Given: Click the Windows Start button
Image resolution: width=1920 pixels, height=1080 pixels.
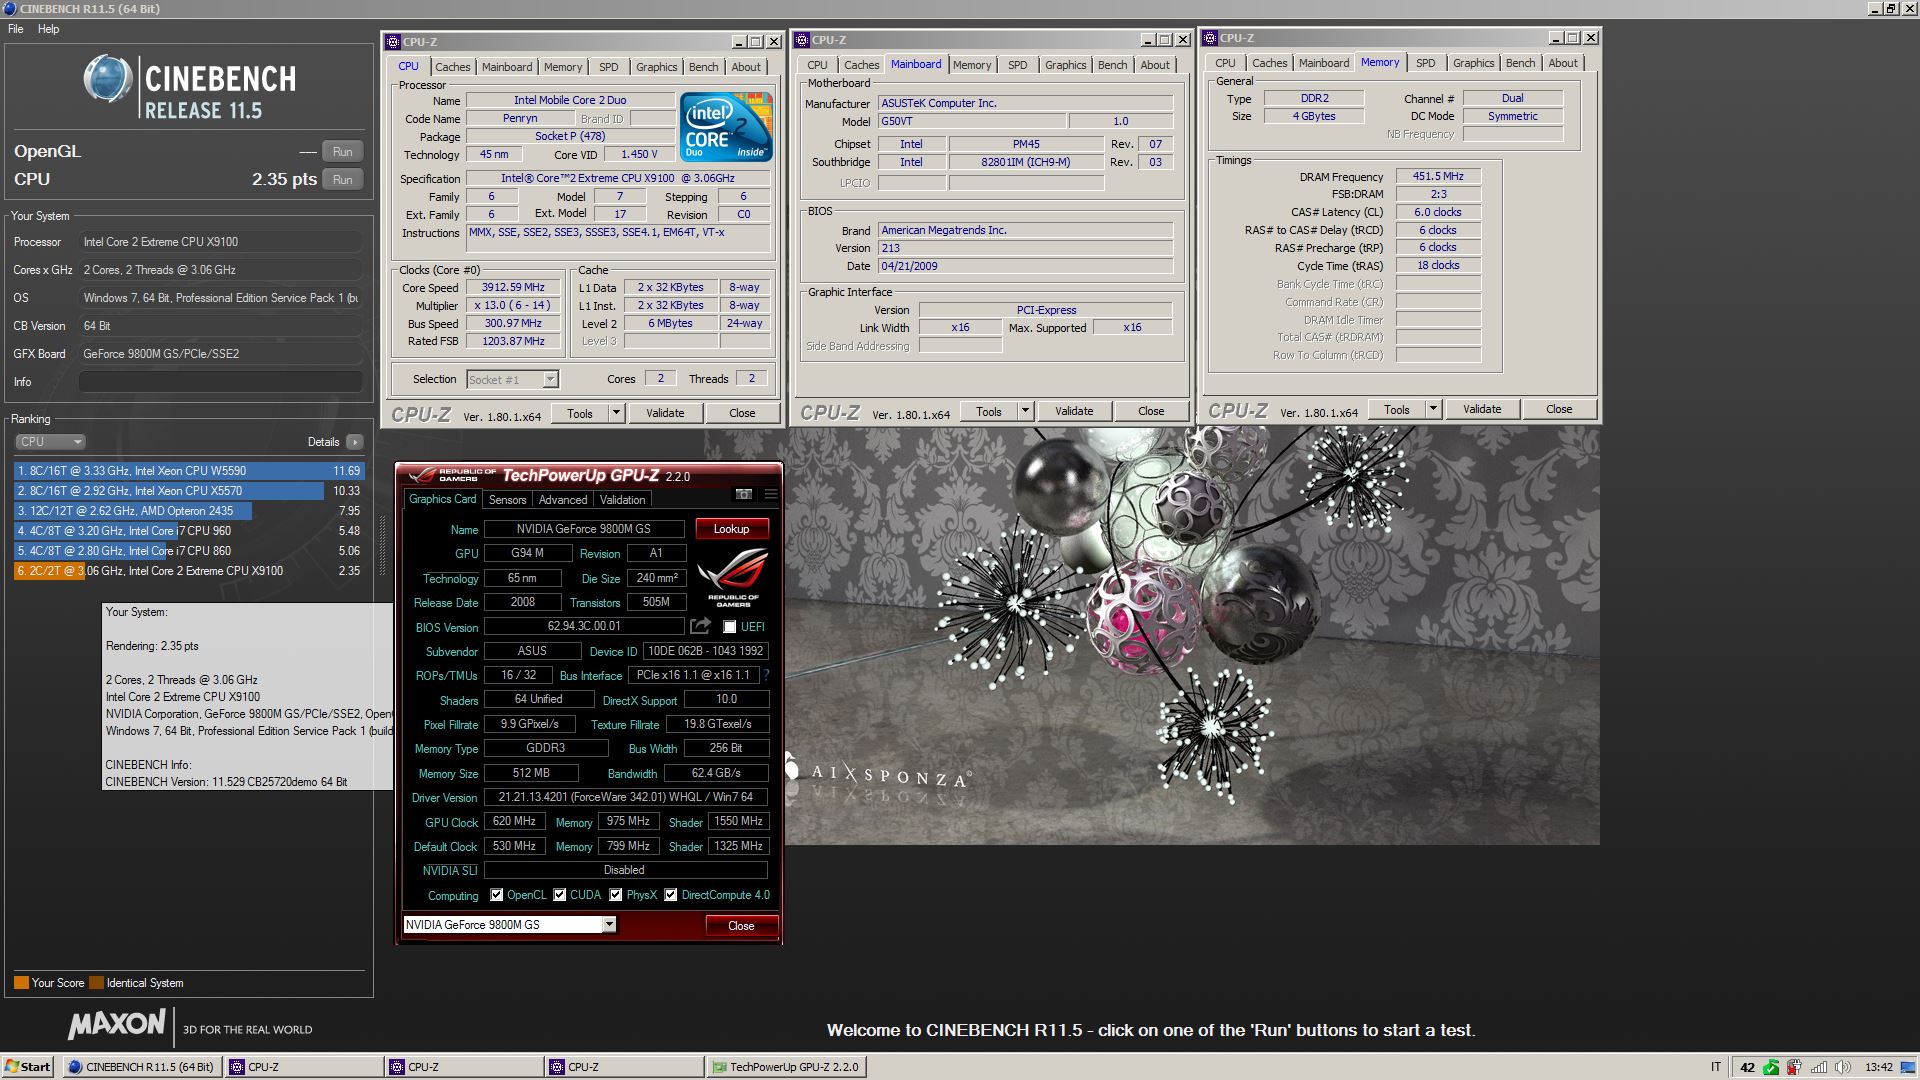Looking at the screenshot, I should pyautogui.click(x=27, y=1067).
